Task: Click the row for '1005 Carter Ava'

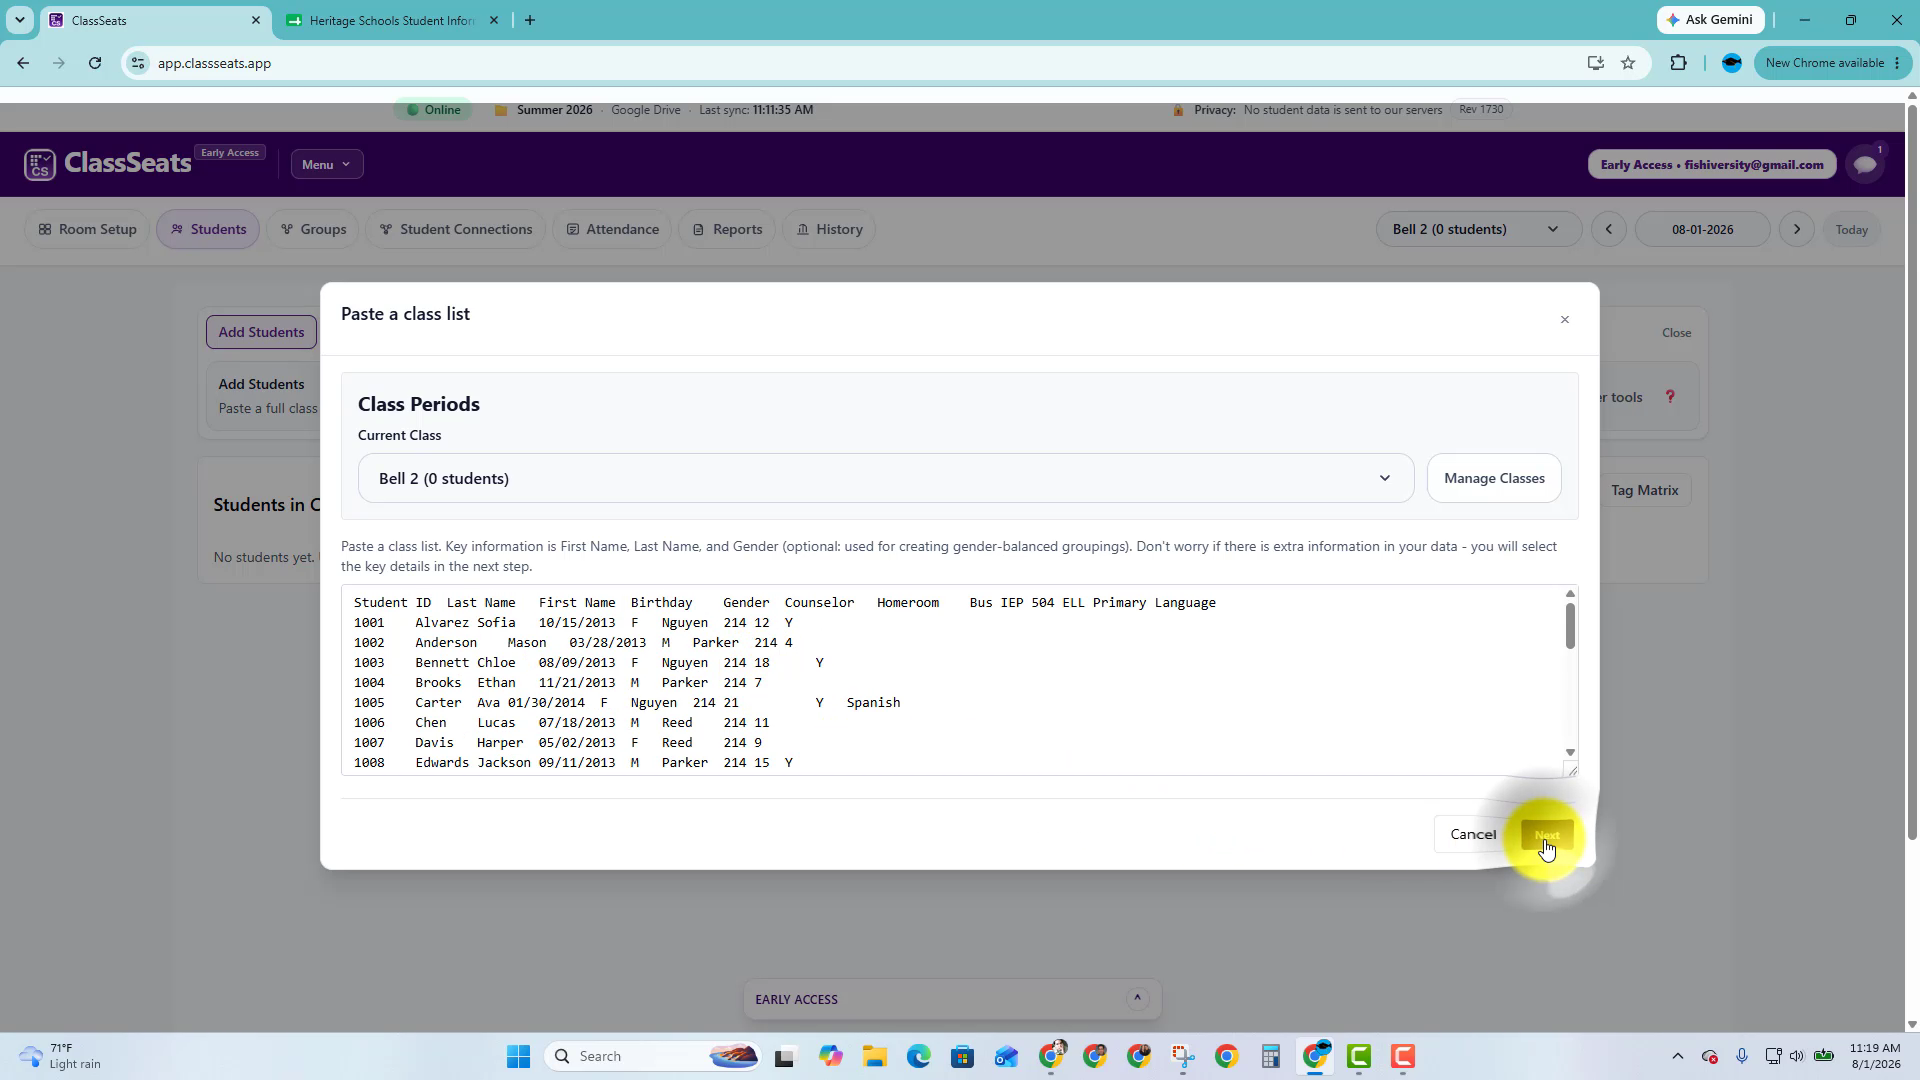Action: (x=627, y=703)
